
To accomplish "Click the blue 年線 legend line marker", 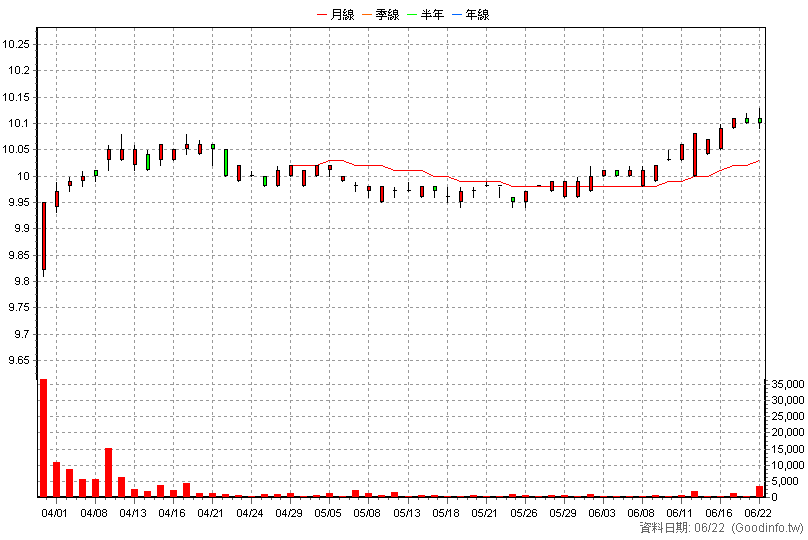I will pos(457,15).
